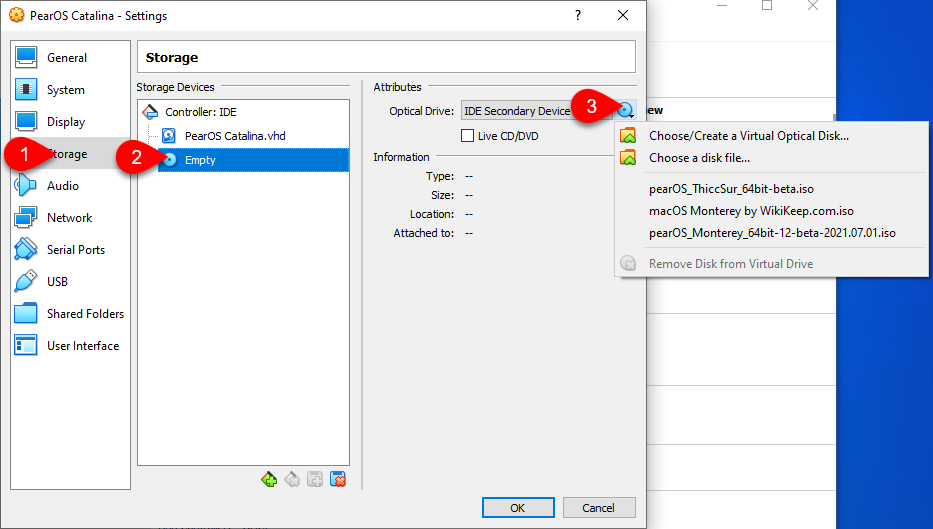Minimize the background VirtualBox window
The width and height of the screenshot is (933, 529).
[722, 6]
